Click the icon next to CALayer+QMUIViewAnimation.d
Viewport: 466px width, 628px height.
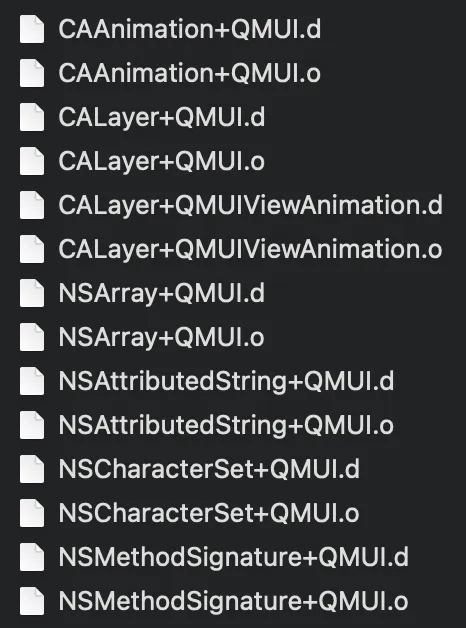[32, 205]
